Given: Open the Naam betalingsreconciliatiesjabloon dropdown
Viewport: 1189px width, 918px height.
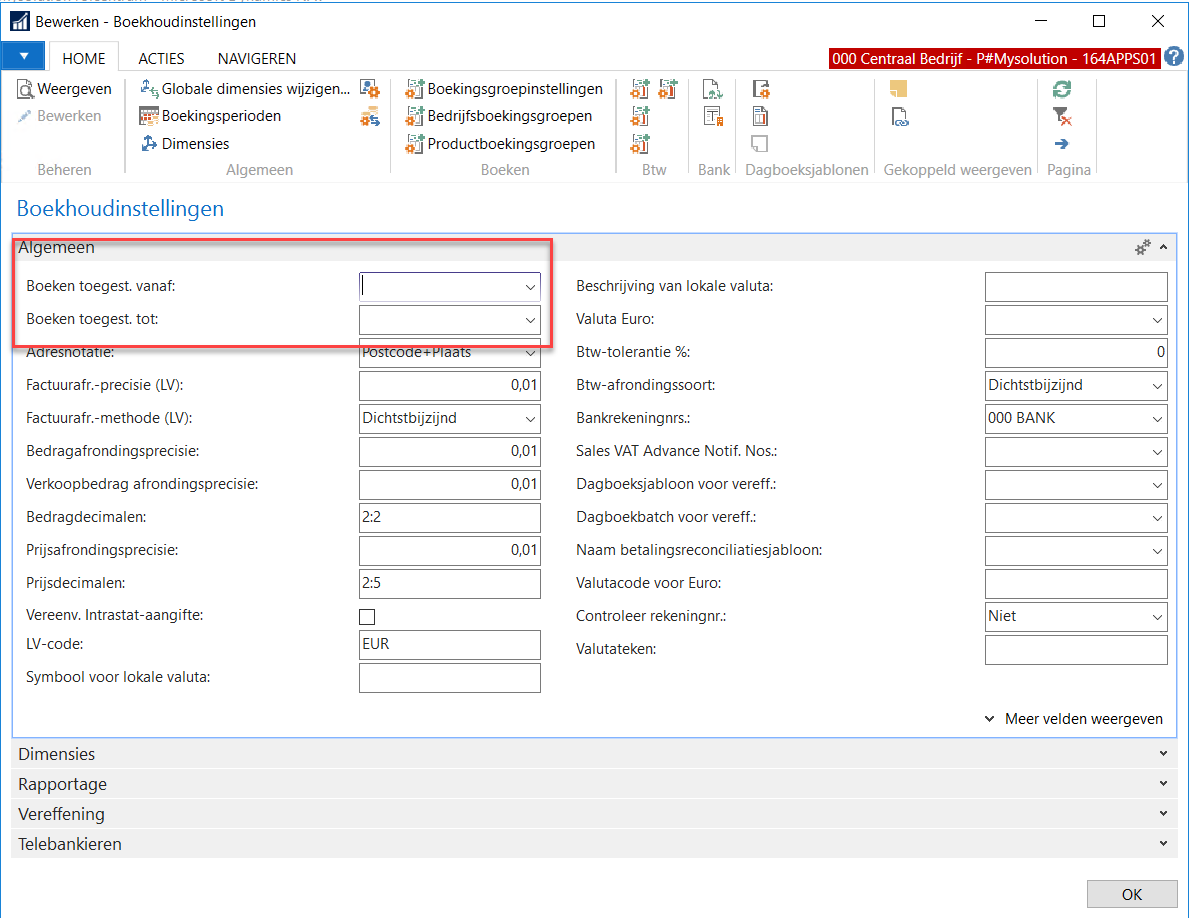Looking at the screenshot, I should [1157, 551].
